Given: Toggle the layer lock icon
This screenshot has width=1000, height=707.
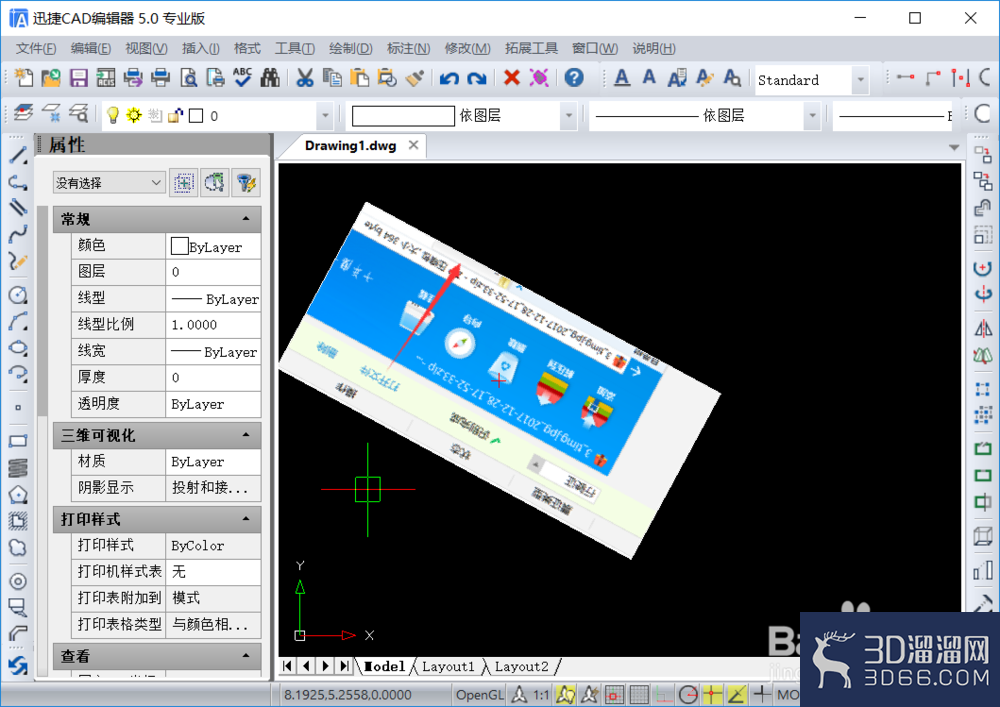Looking at the screenshot, I should click(175, 115).
